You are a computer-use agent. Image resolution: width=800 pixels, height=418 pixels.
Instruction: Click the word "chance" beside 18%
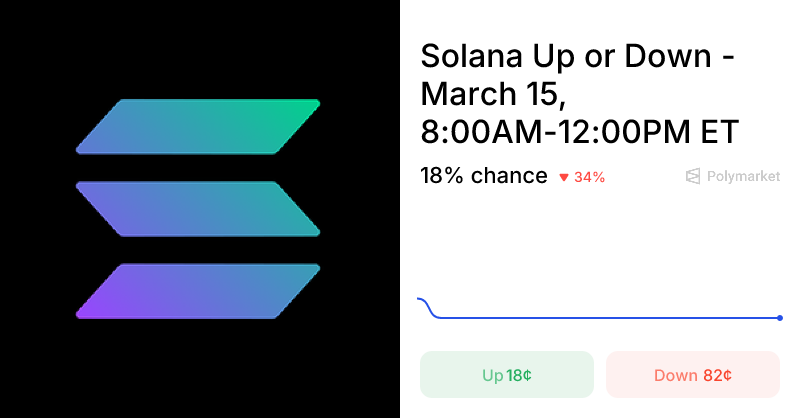tap(509, 176)
